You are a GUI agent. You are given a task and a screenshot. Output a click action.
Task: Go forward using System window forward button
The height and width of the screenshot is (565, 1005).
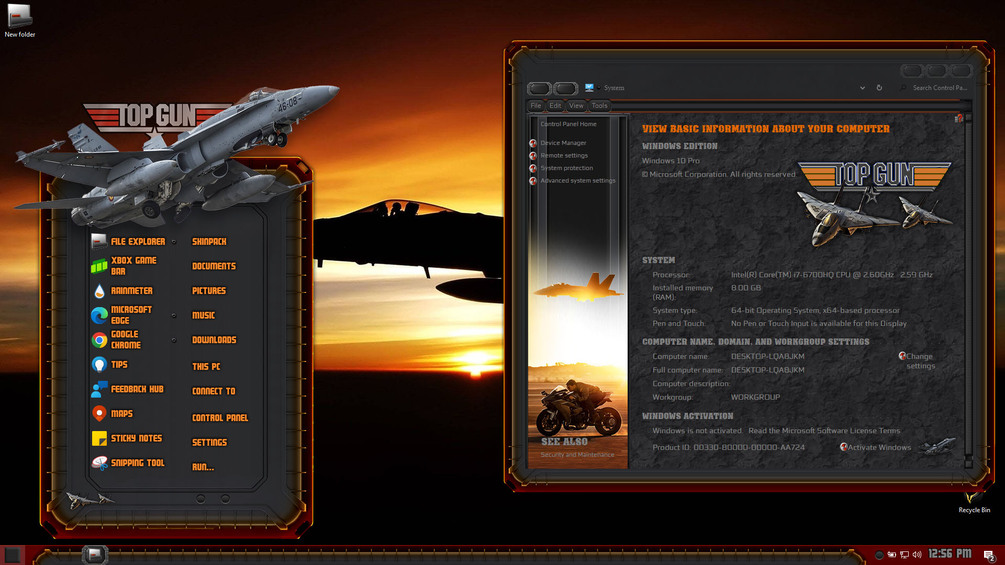coord(565,88)
